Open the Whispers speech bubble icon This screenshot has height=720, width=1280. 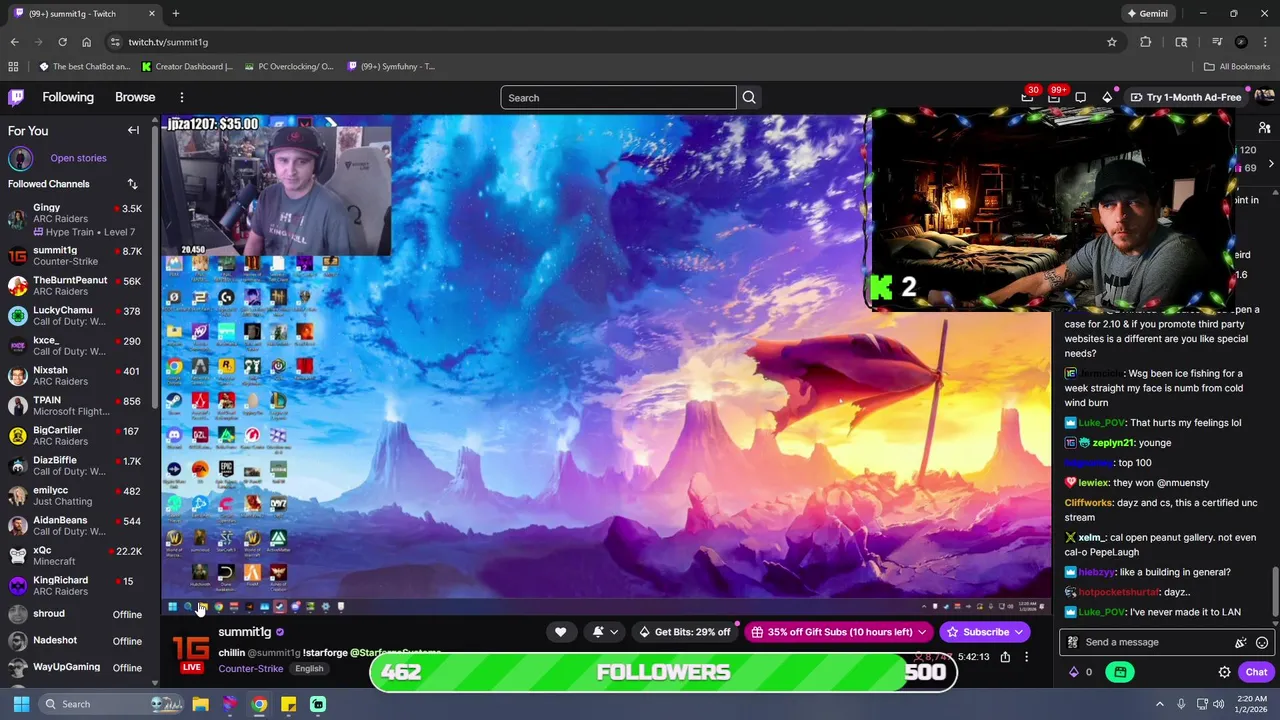pyautogui.click(x=1080, y=97)
